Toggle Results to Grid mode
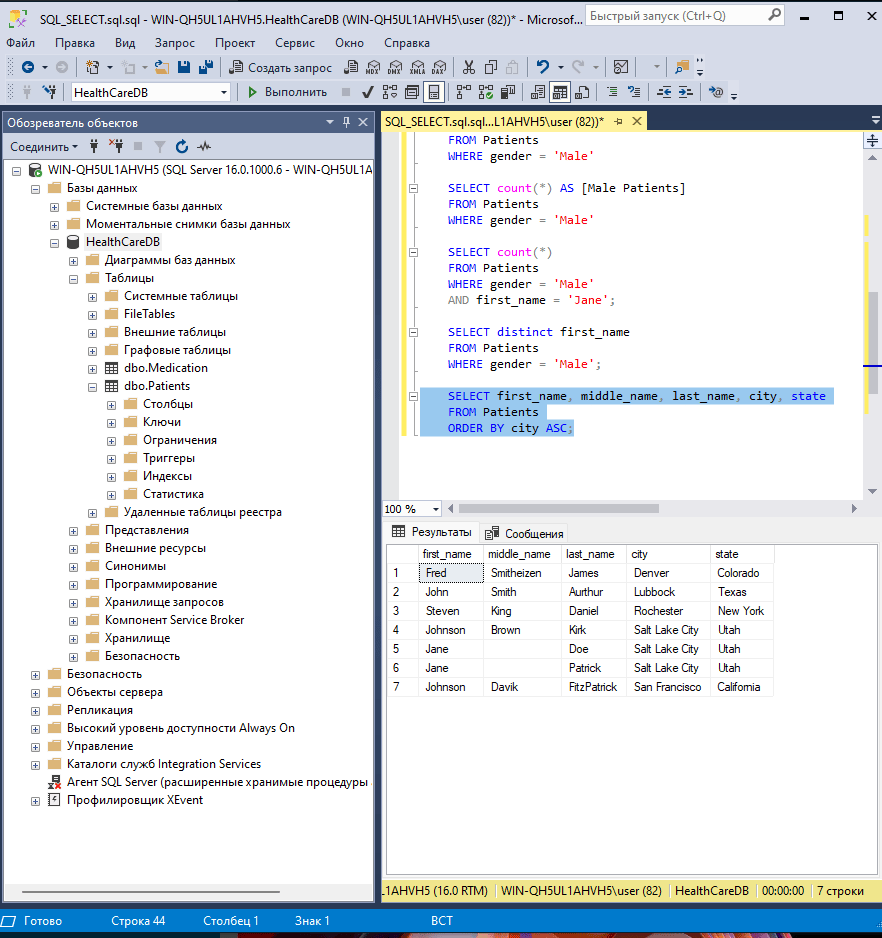Screen dimensions: 882x938 pyautogui.click(x=560, y=92)
